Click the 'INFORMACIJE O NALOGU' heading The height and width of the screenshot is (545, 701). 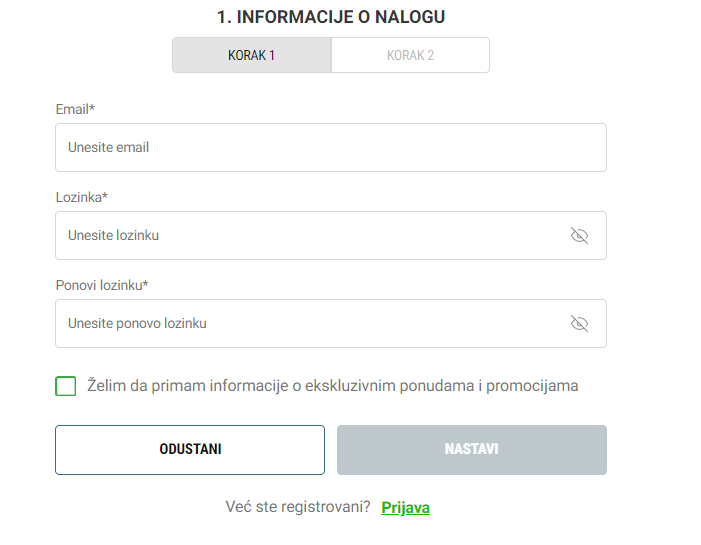(x=341, y=17)
